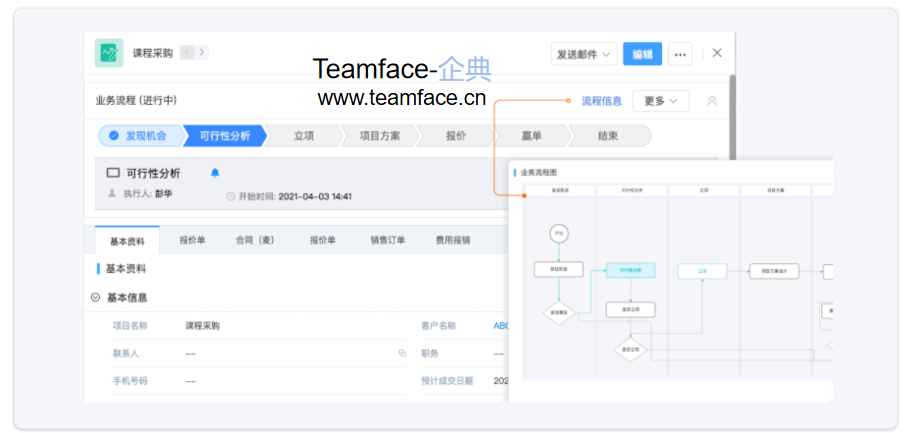The image size is (922, 433).
Task: Open the three-dot more actions menu
Action: tap(680, 54)
